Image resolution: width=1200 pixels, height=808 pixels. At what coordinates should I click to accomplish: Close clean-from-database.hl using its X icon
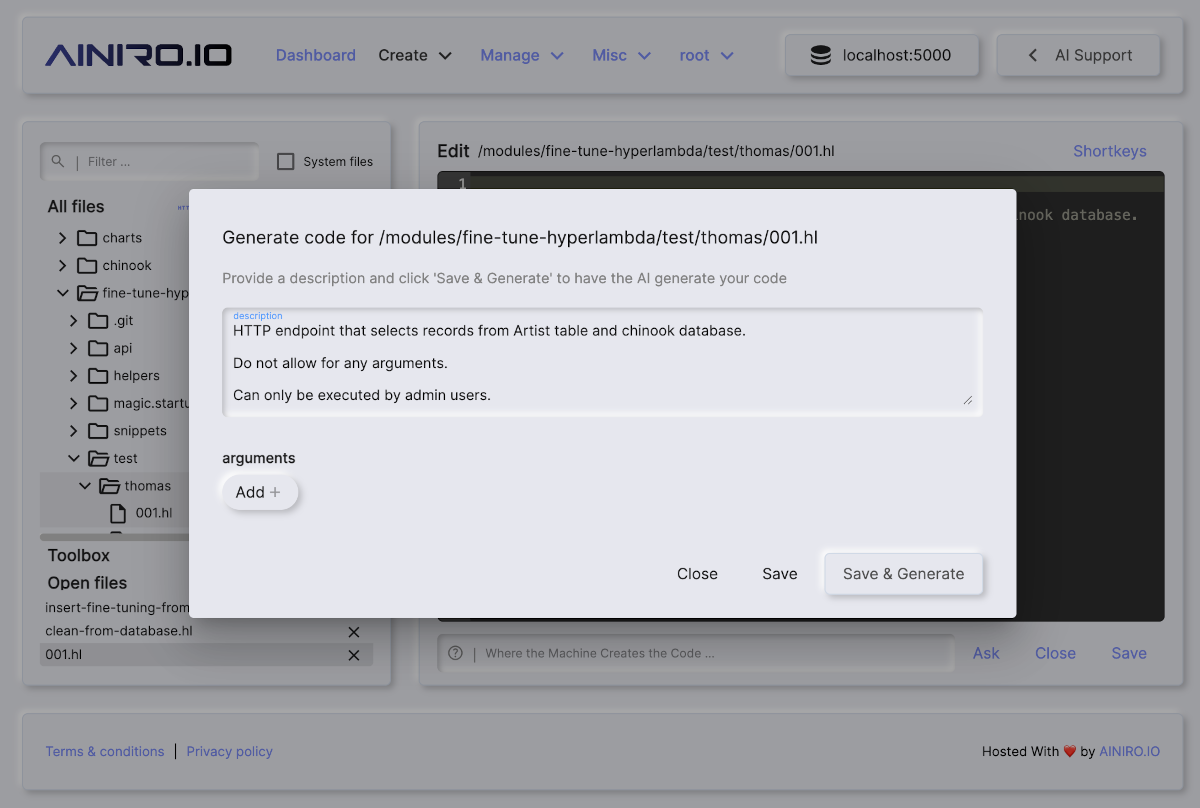[x=354, y=631]
